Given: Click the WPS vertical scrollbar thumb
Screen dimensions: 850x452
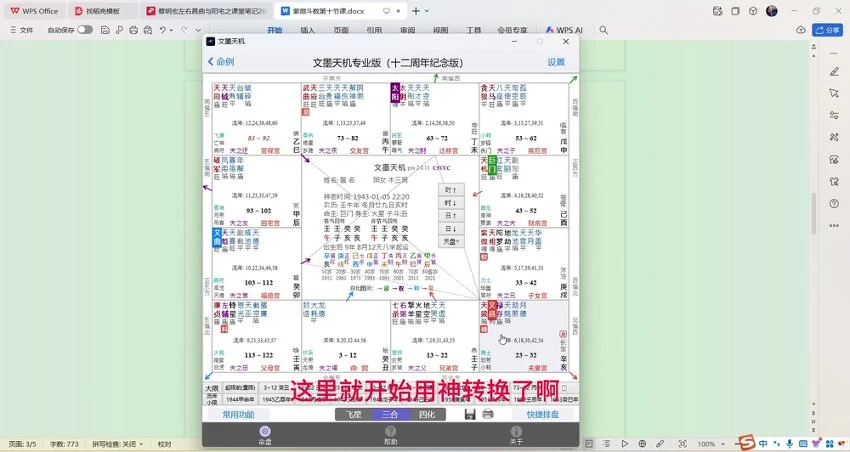Looking at the screenshot, I should coord(813,214).
